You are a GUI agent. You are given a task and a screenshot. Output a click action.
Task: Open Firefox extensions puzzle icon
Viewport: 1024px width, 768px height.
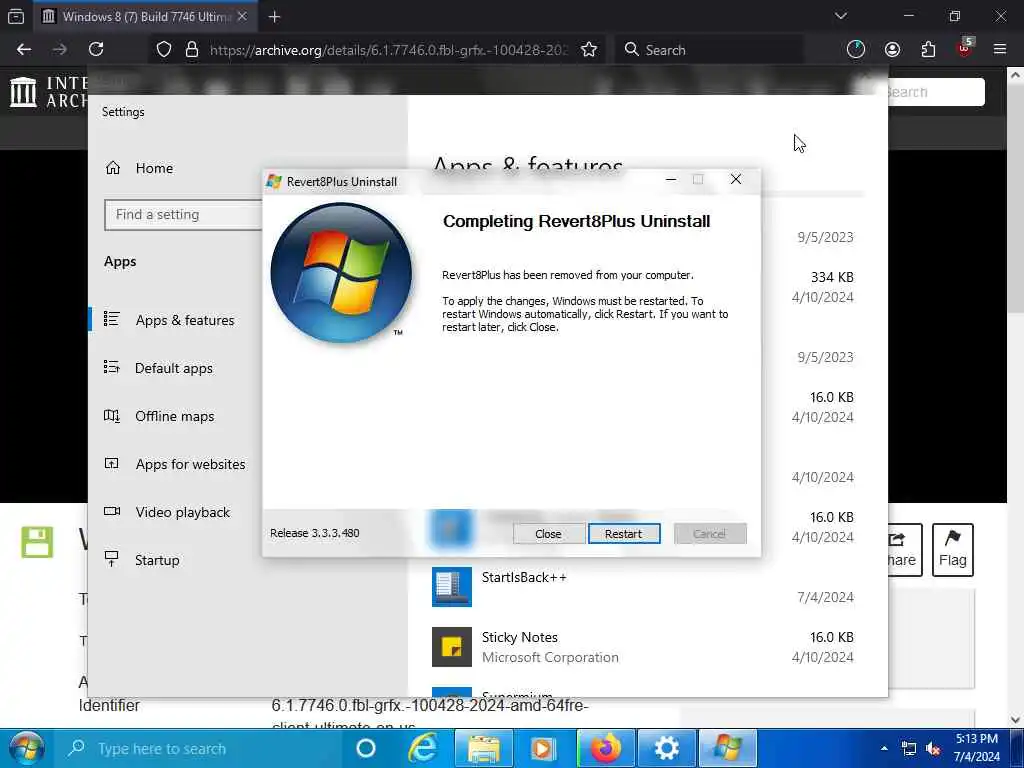(928, 50)
